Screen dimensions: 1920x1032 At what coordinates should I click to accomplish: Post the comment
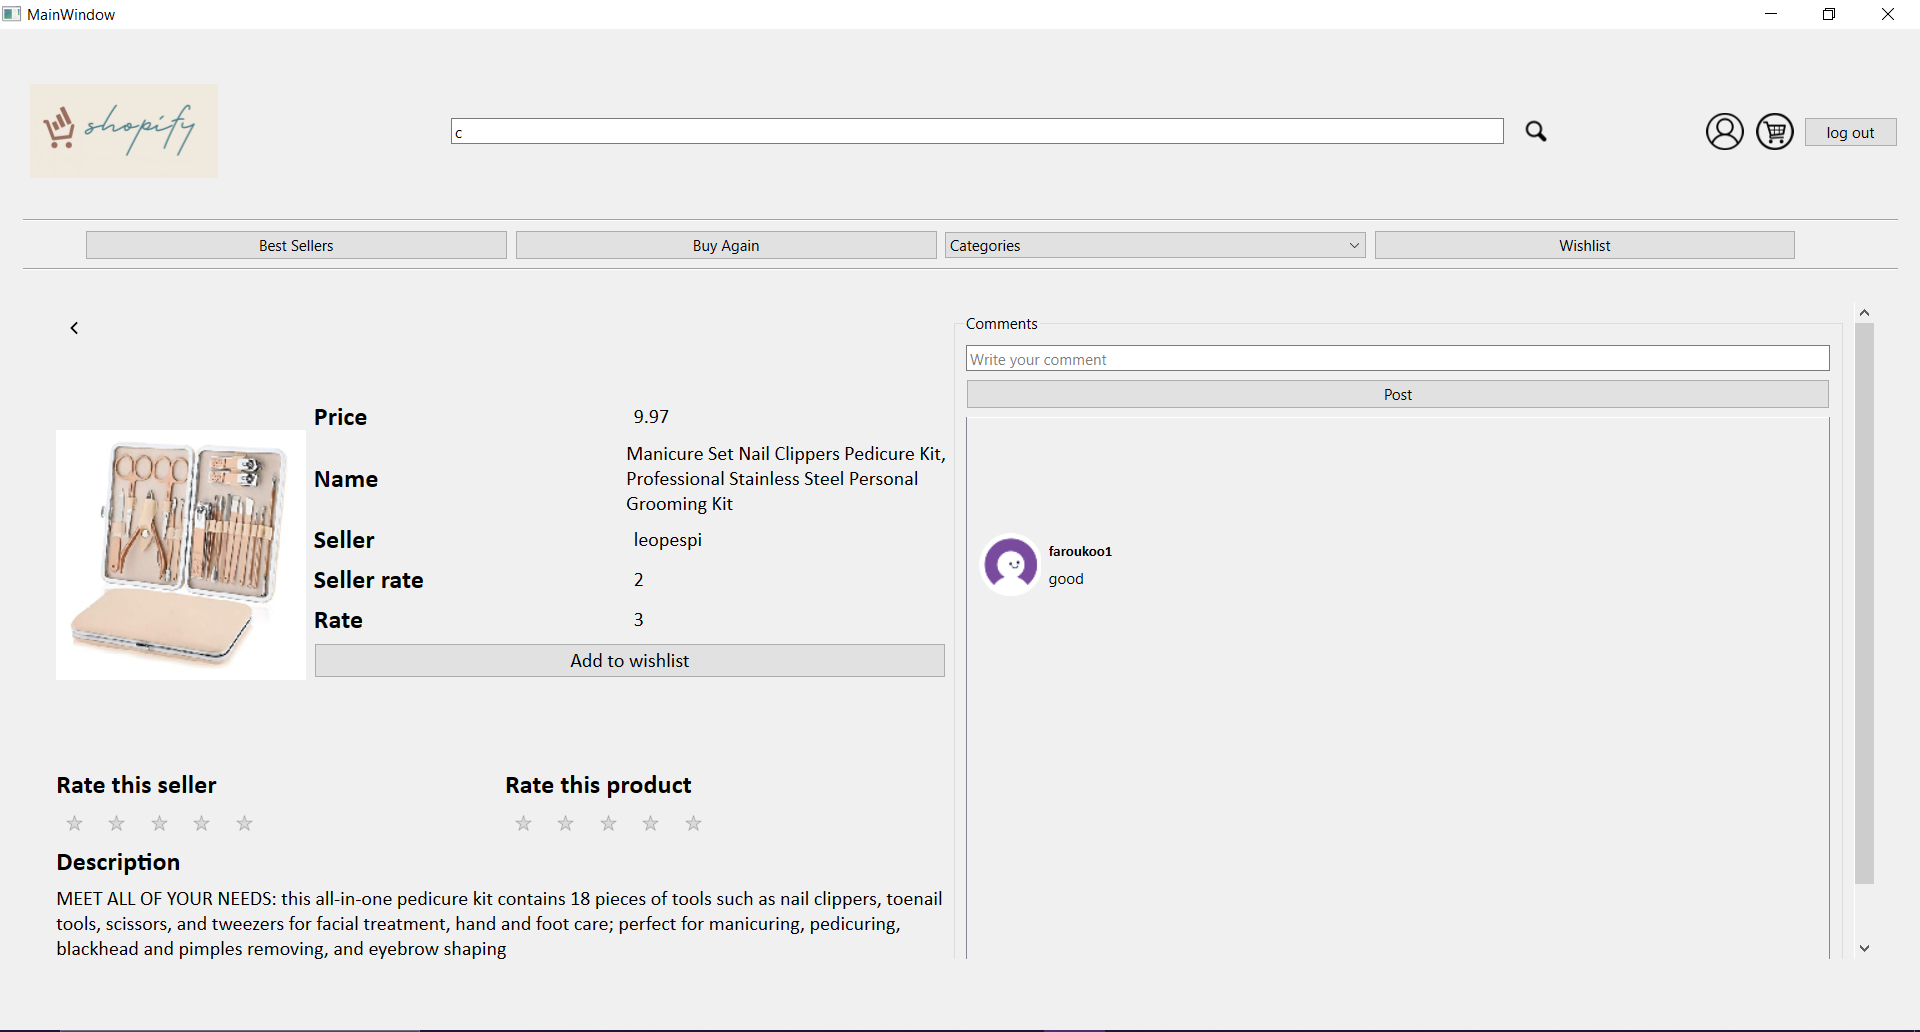click(x=1398, y=394)
